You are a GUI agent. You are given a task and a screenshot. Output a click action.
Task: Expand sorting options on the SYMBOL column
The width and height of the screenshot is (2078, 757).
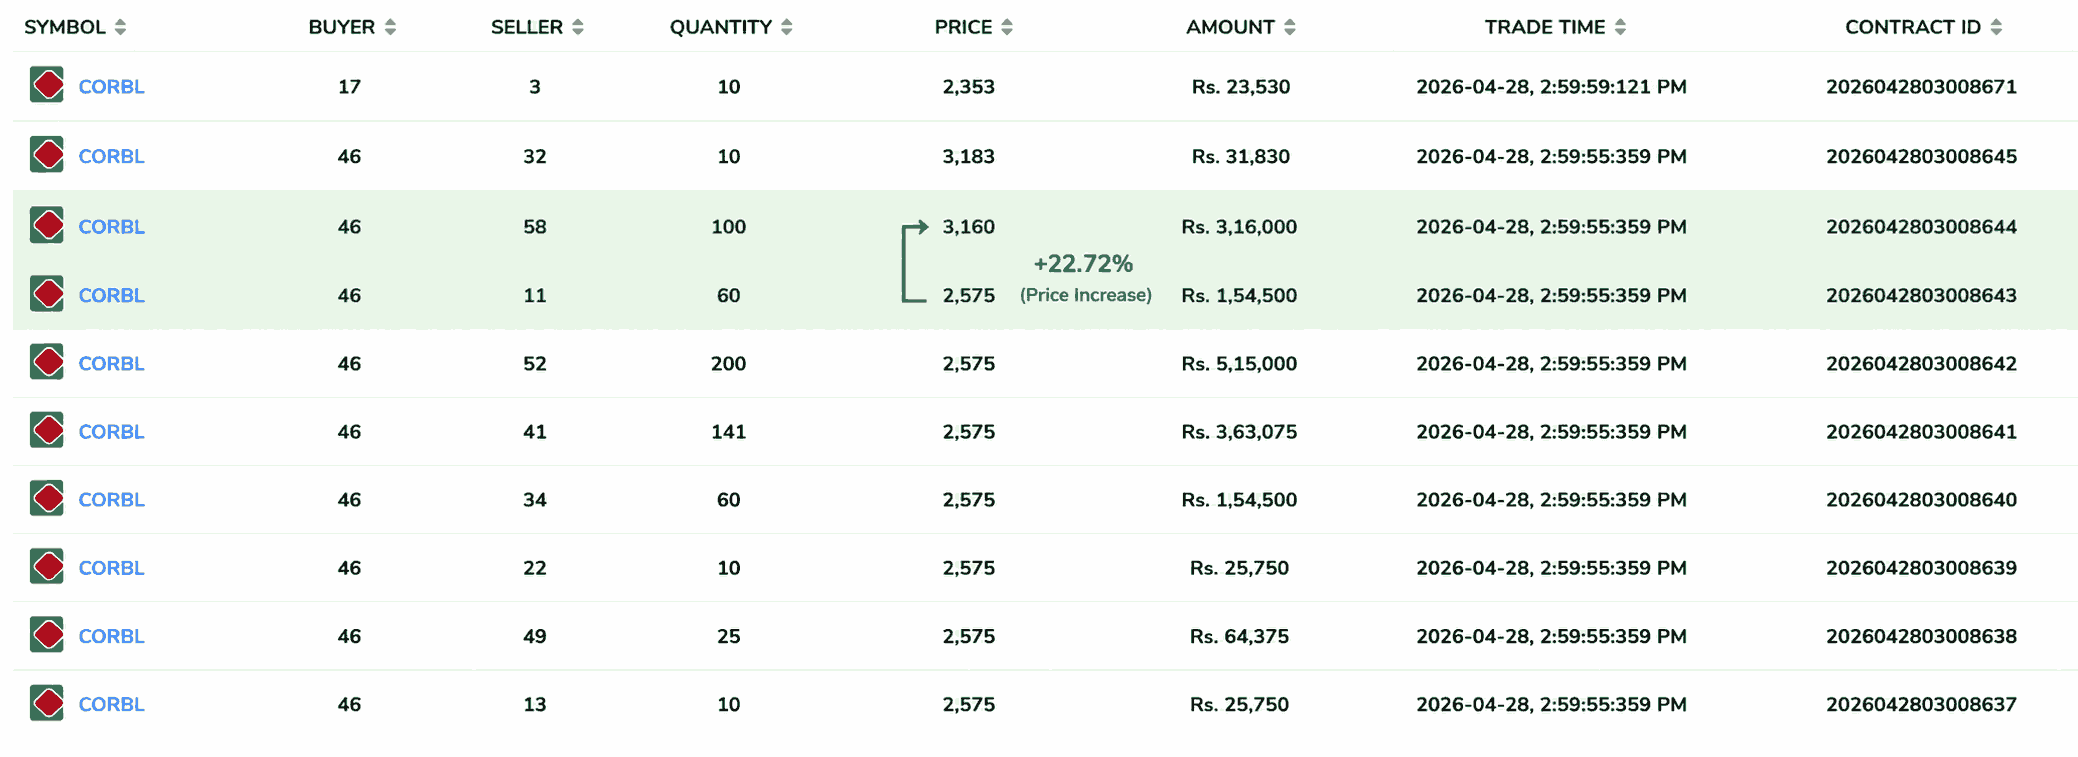(122, 27)
